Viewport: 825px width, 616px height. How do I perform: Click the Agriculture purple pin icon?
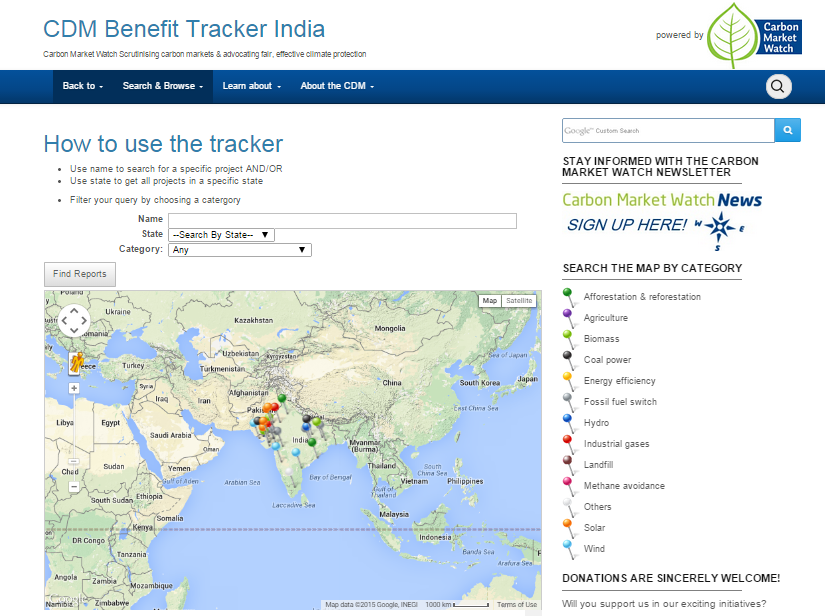coord(568,318)
